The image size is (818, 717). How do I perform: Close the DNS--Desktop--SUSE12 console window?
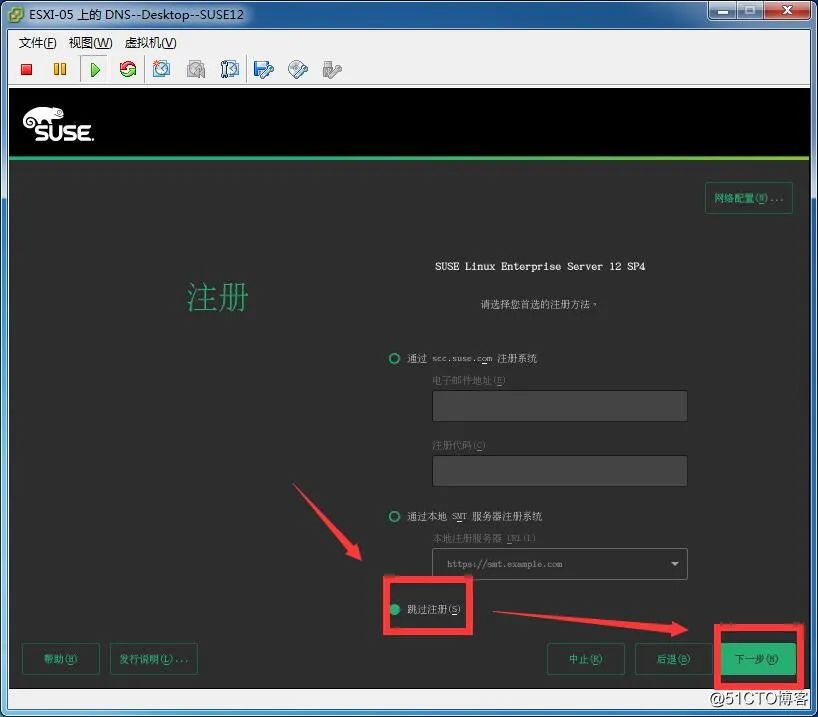(787, 11)
